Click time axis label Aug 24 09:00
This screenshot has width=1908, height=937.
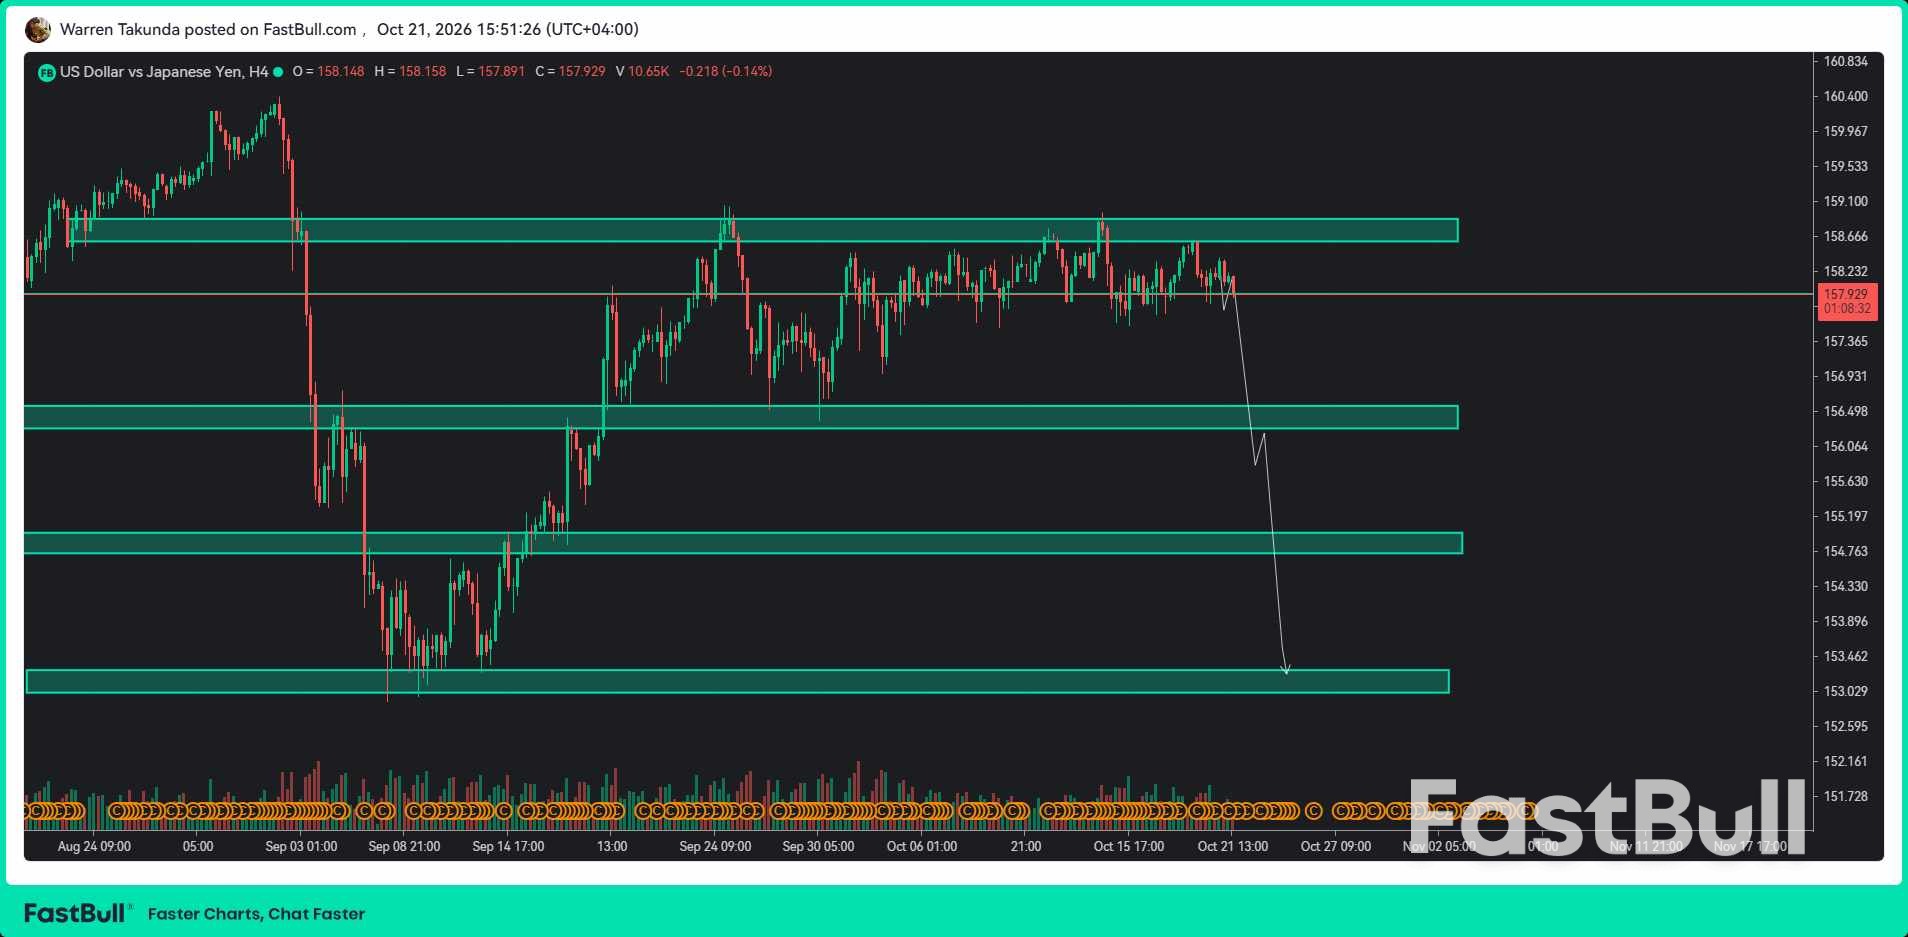[94, 846]
